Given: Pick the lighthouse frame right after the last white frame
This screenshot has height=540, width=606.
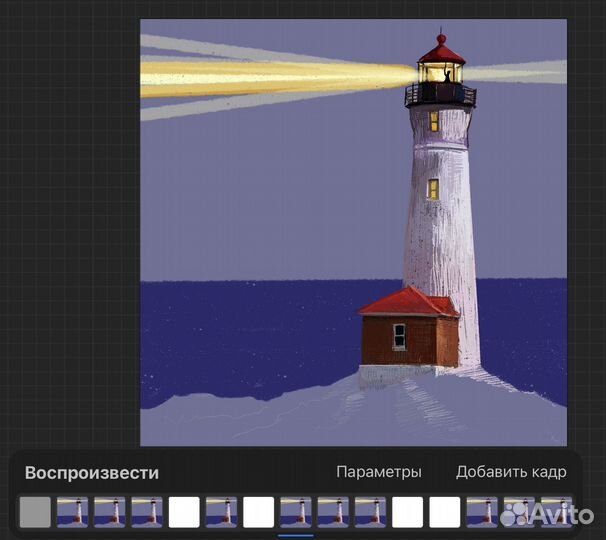Looking at the screenshot, I should click(482, 512).
